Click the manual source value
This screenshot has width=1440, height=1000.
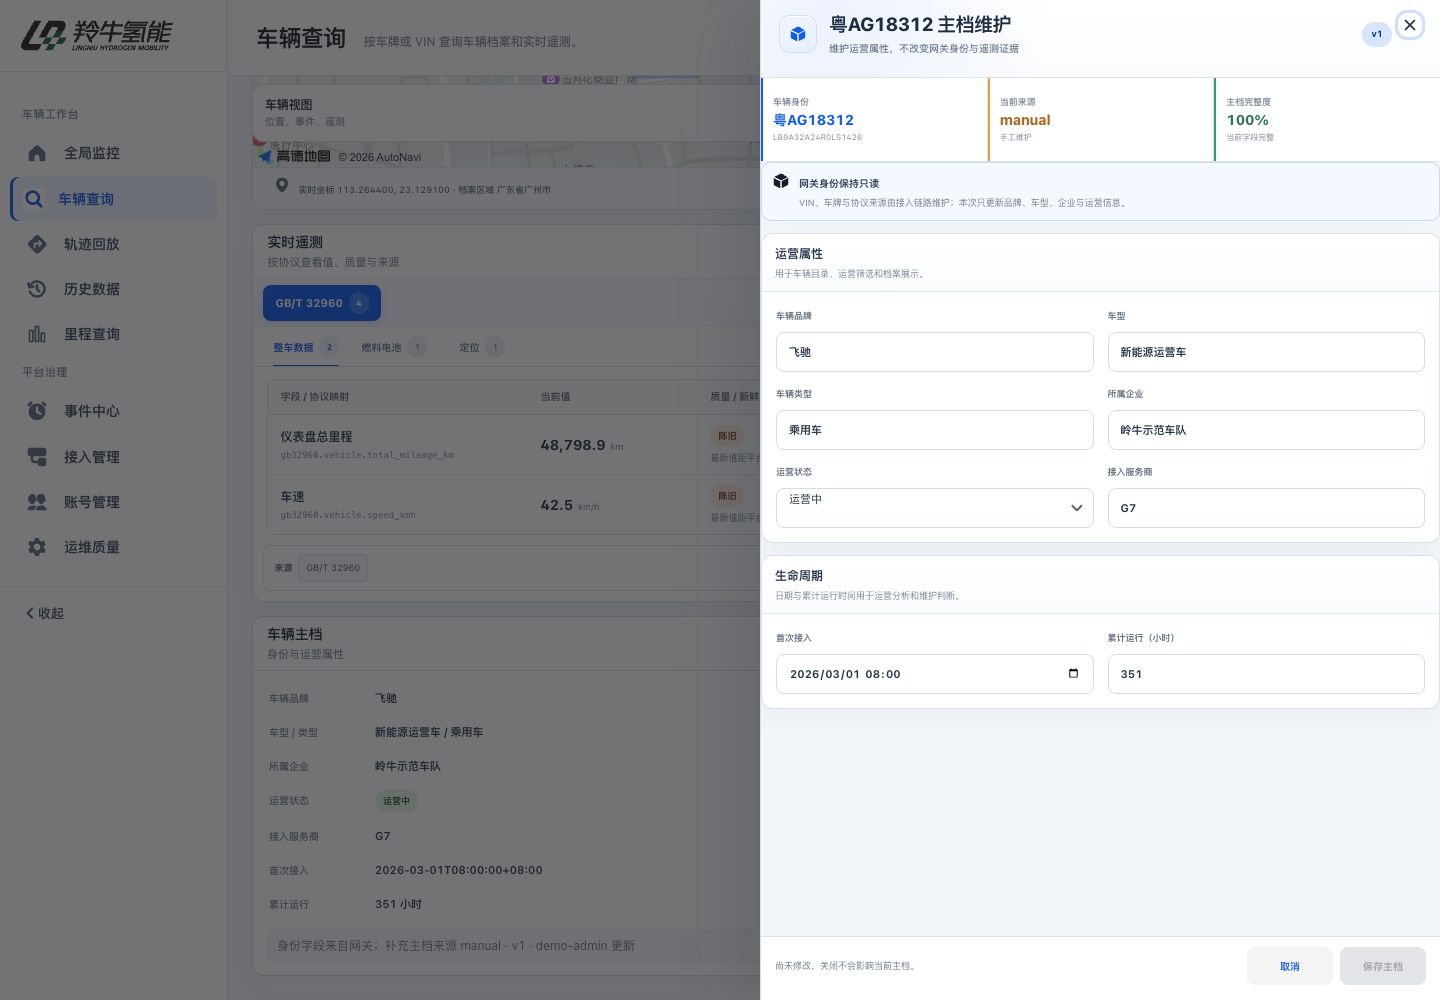pos(1025,120)
